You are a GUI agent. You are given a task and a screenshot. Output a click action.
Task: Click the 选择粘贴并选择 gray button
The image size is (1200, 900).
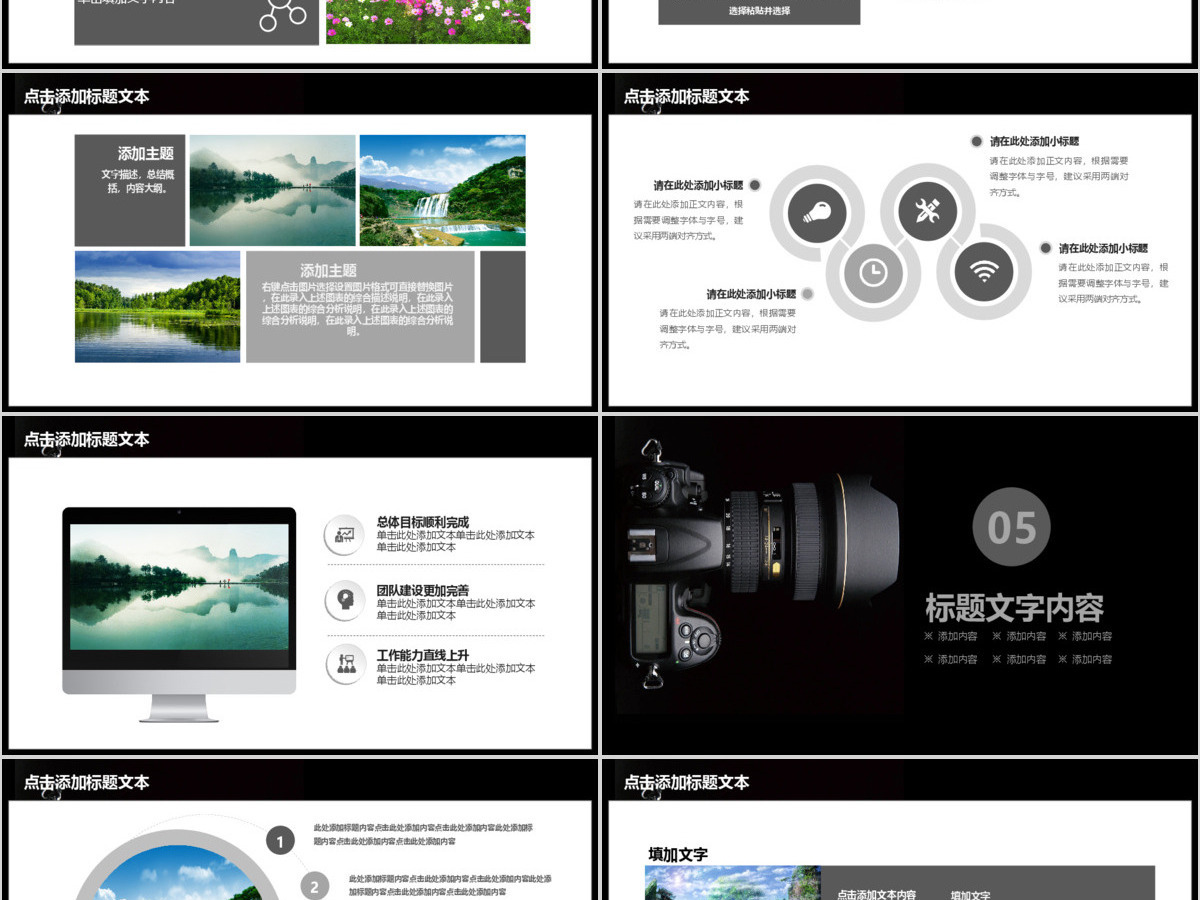[x=759, y=12]
